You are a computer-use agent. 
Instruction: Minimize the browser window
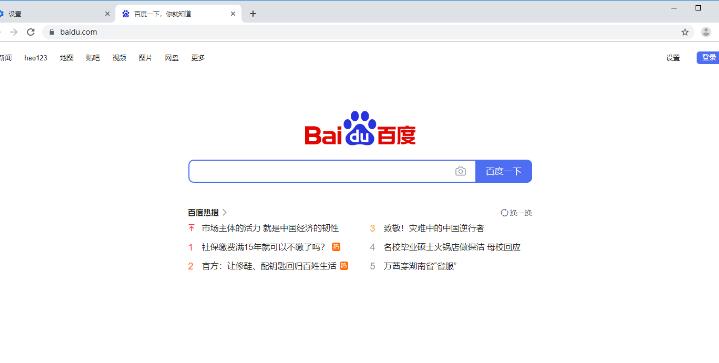[x=674, y=8]
